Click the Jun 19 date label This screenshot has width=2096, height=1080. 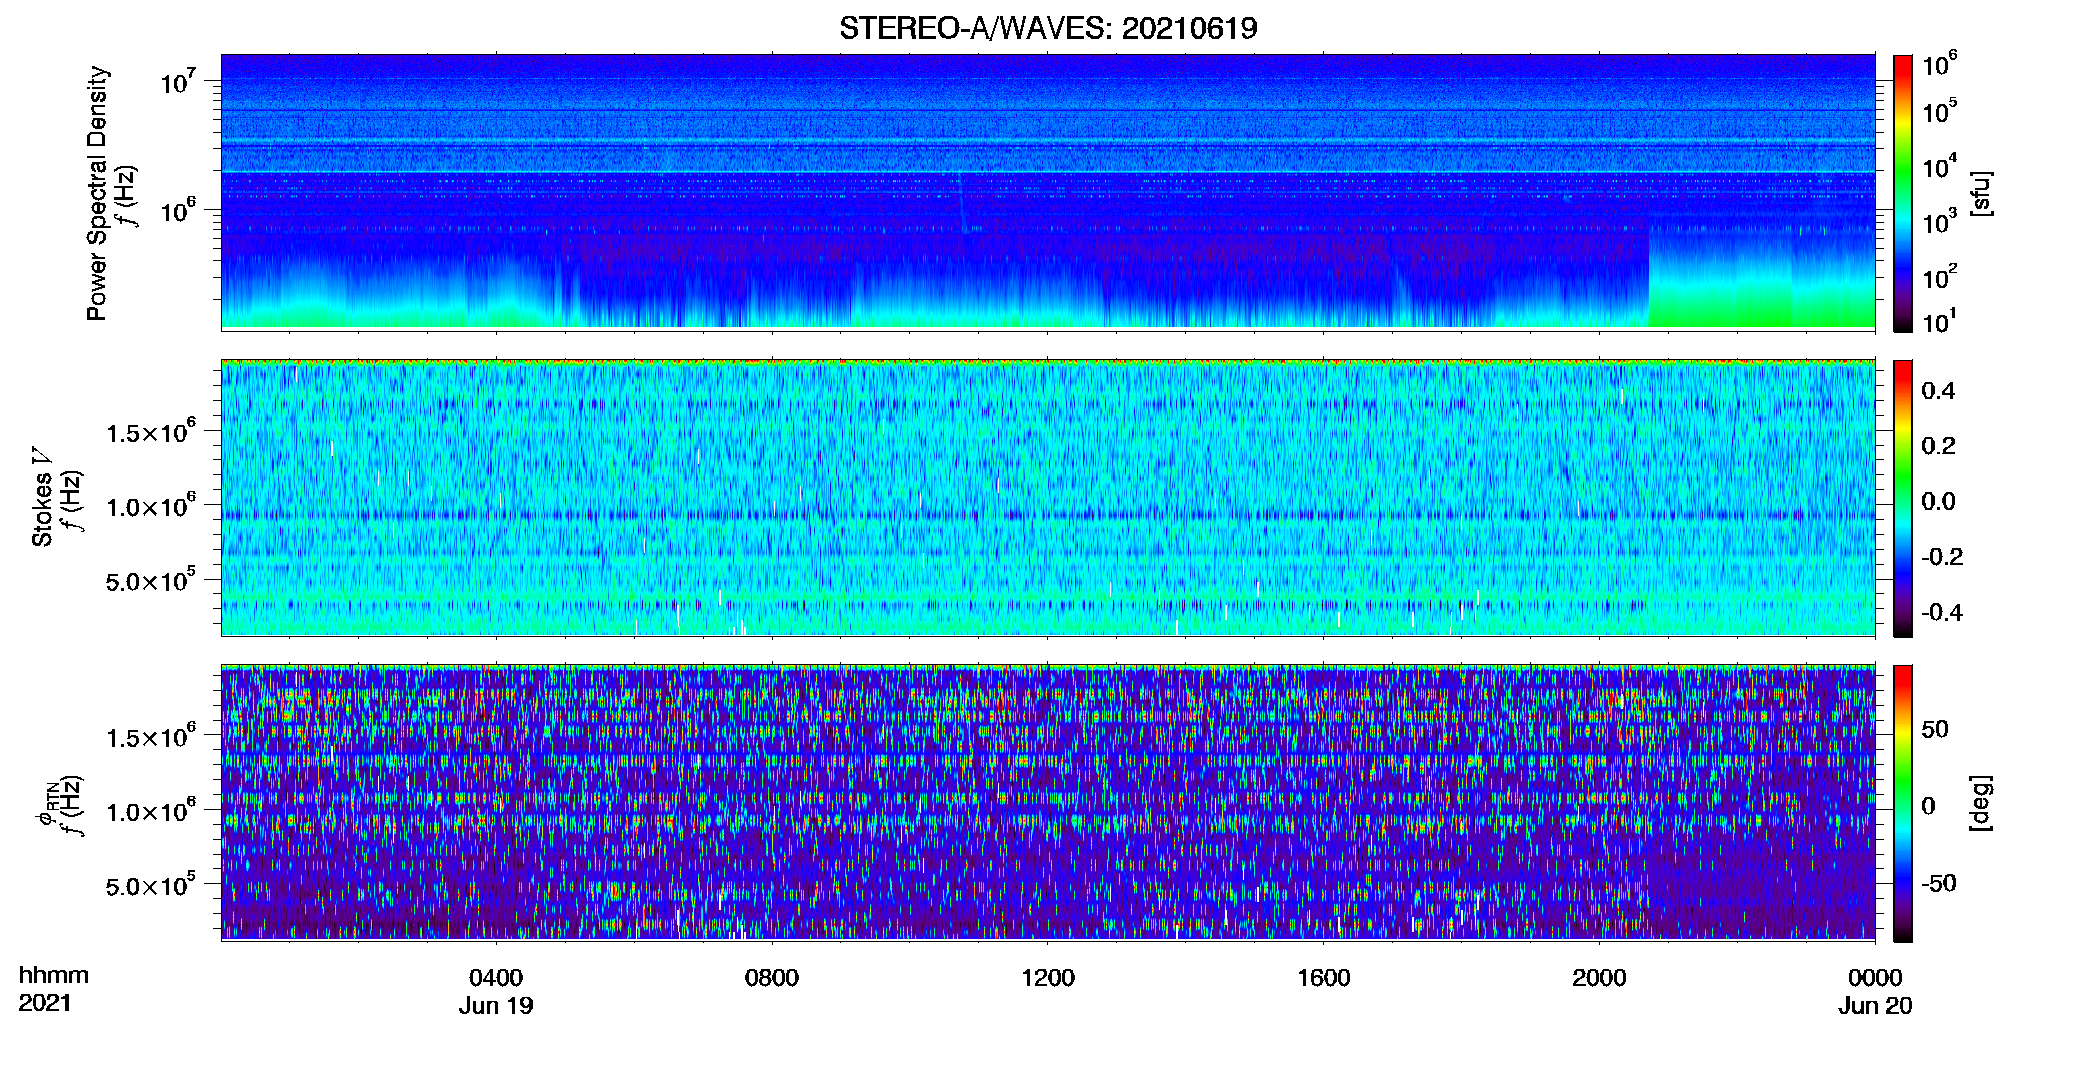tap(496, 1006)
